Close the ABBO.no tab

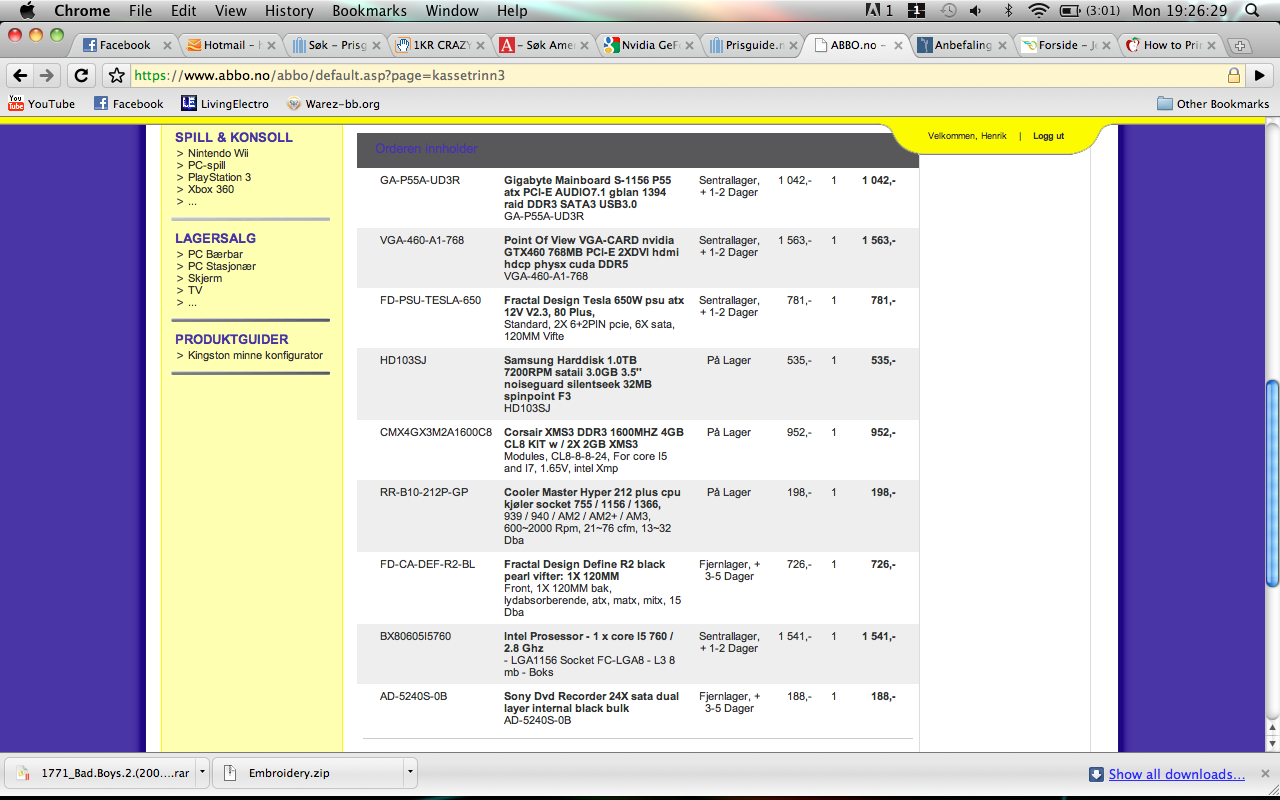[897, 46]
